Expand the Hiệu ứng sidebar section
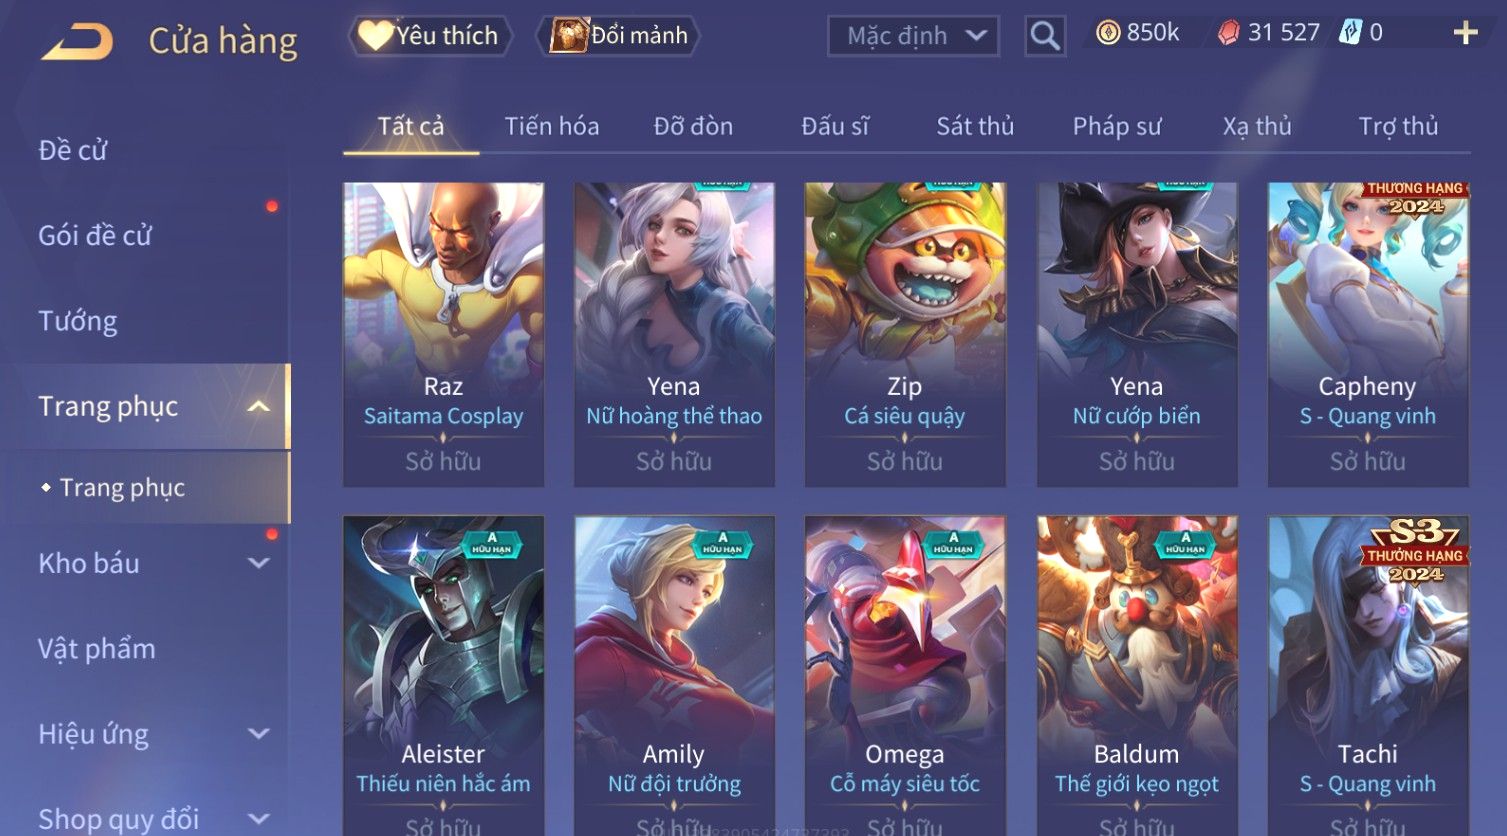The image size is (1507, 836). click(x=258, y=733)
